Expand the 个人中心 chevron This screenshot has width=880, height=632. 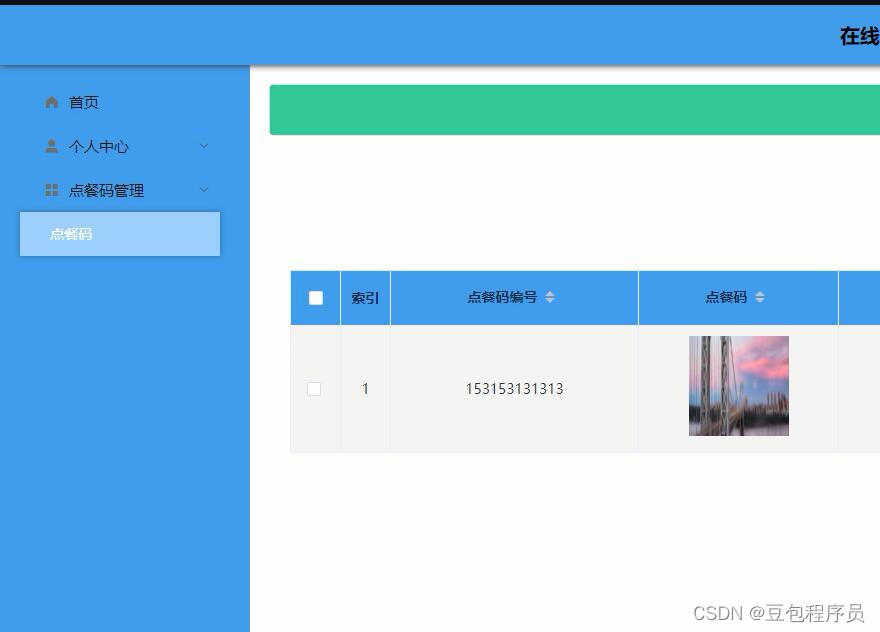[x=204, y=146]
